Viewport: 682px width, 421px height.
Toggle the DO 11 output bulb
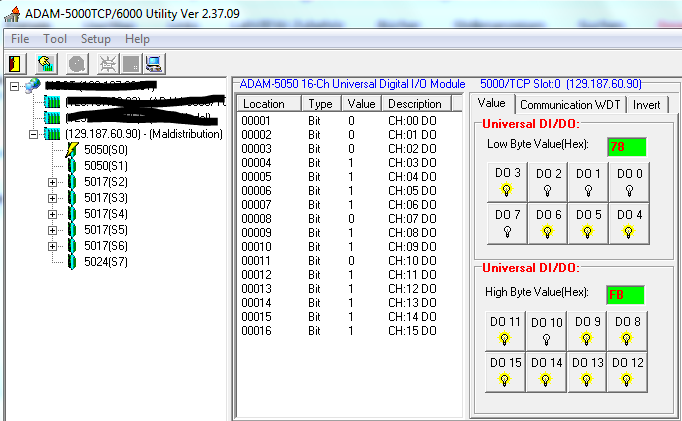[x=505, y=331]
